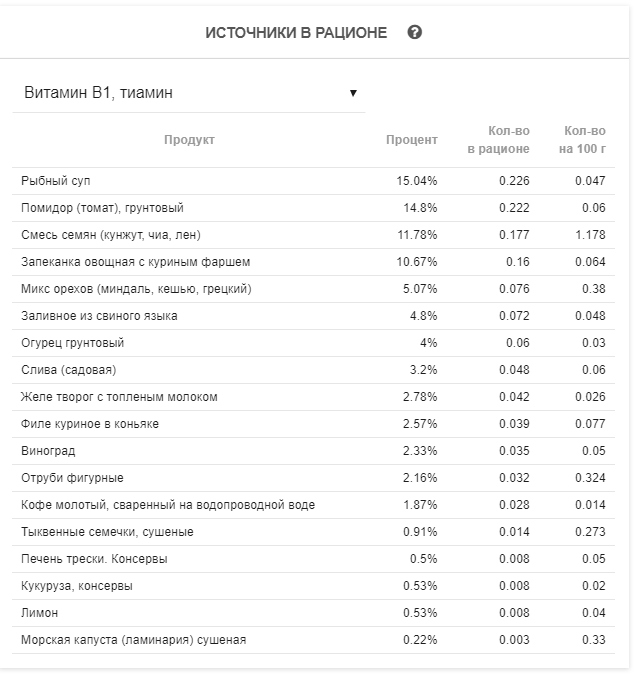Click Микс орехов (миндаль, кешью, грецкий)
Viewport: 637px width, 675px height.
136,289
